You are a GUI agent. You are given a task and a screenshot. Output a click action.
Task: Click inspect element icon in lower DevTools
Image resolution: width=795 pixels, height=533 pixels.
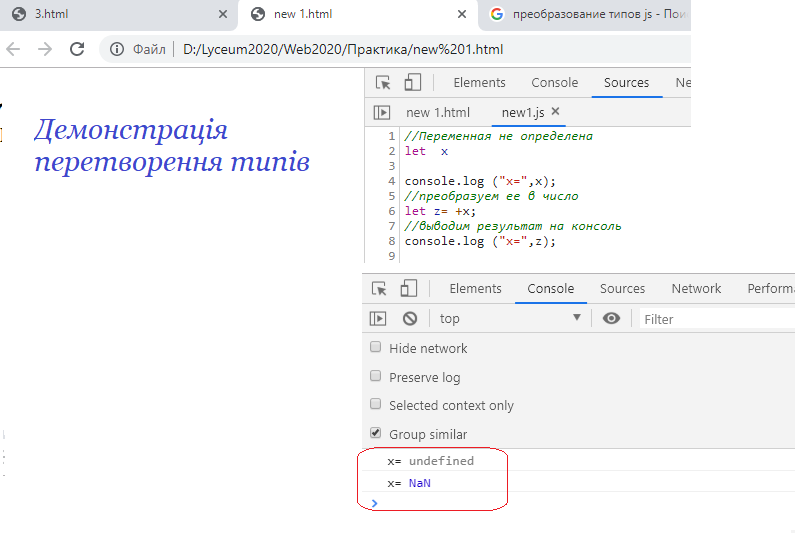coord(379,289)
